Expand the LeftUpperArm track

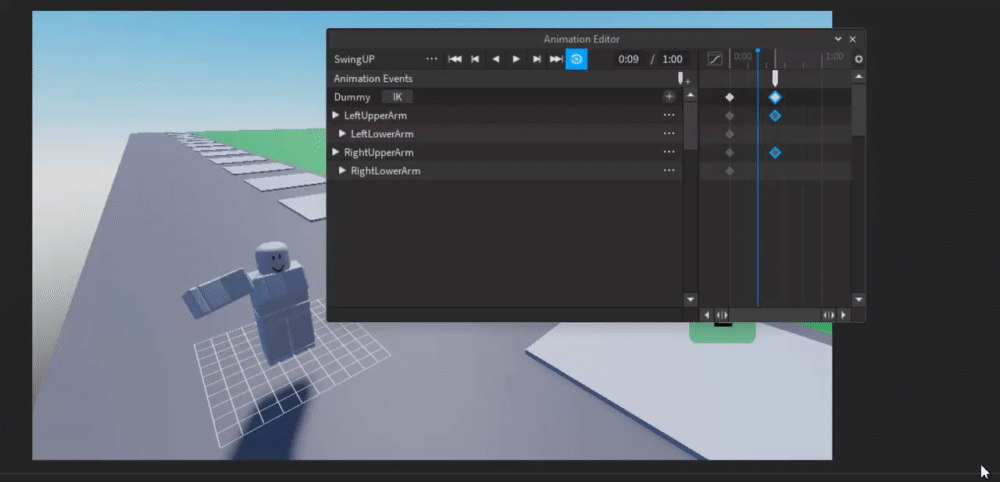[336, 115]
